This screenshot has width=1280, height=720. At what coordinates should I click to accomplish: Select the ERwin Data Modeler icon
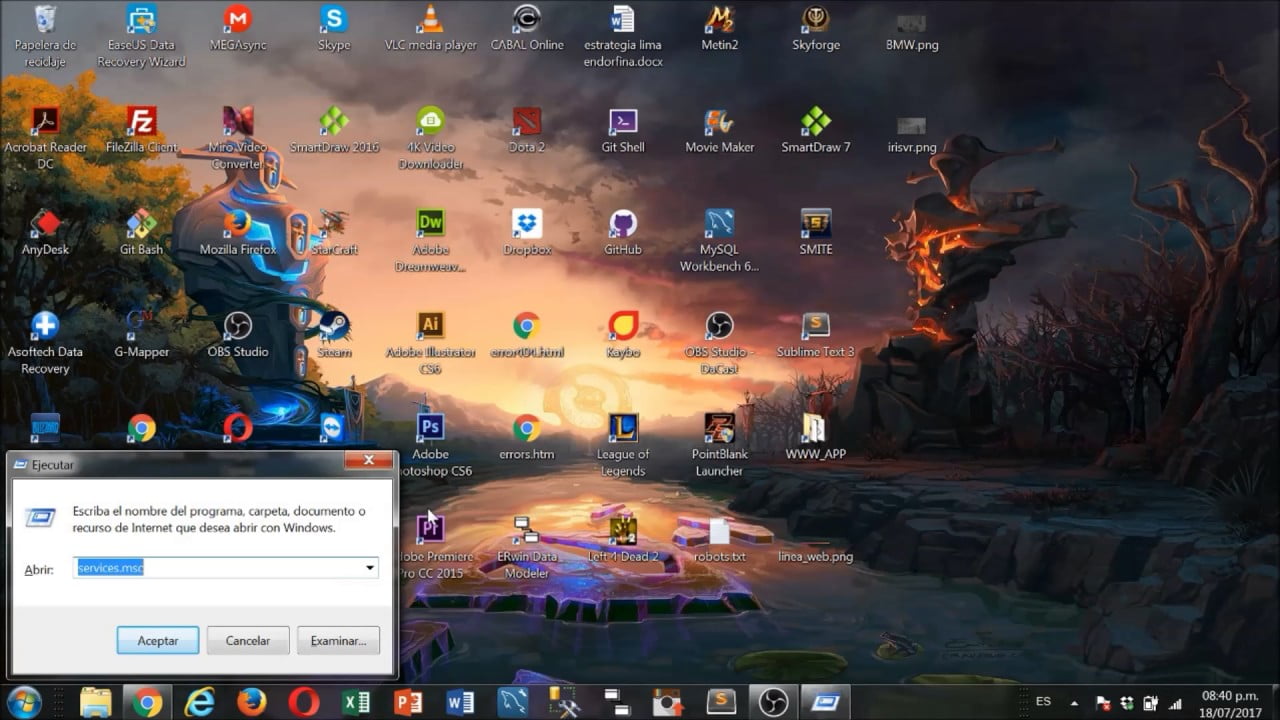click(x=527, y=548)
